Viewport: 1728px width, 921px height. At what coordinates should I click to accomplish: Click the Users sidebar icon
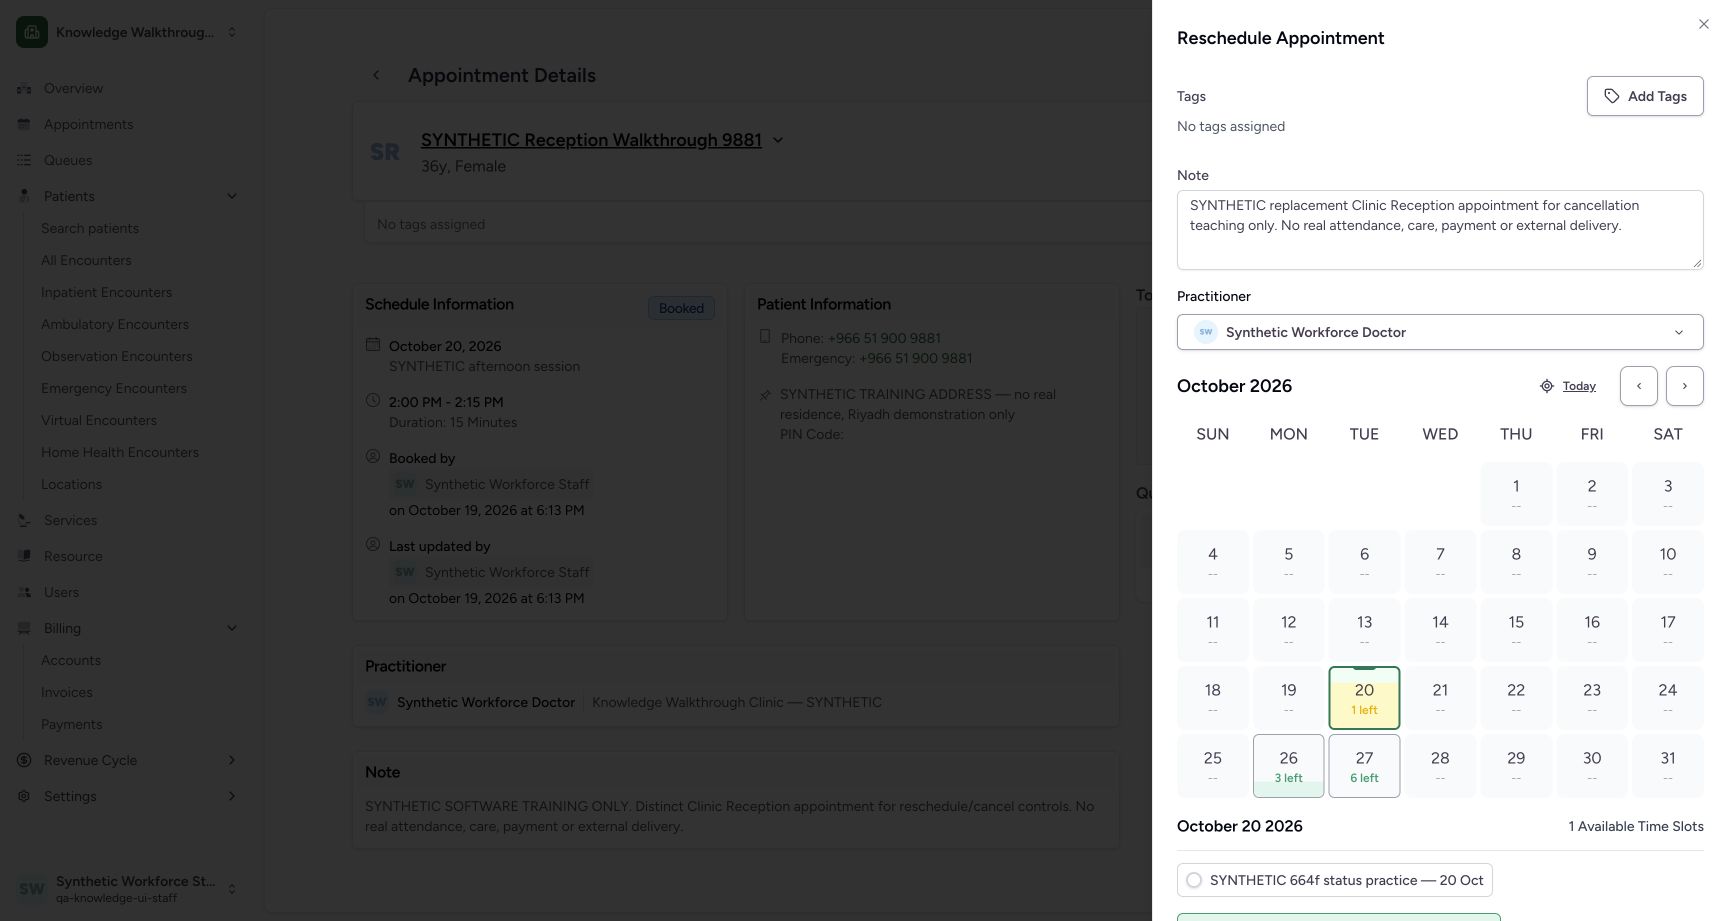pos(24,592)
